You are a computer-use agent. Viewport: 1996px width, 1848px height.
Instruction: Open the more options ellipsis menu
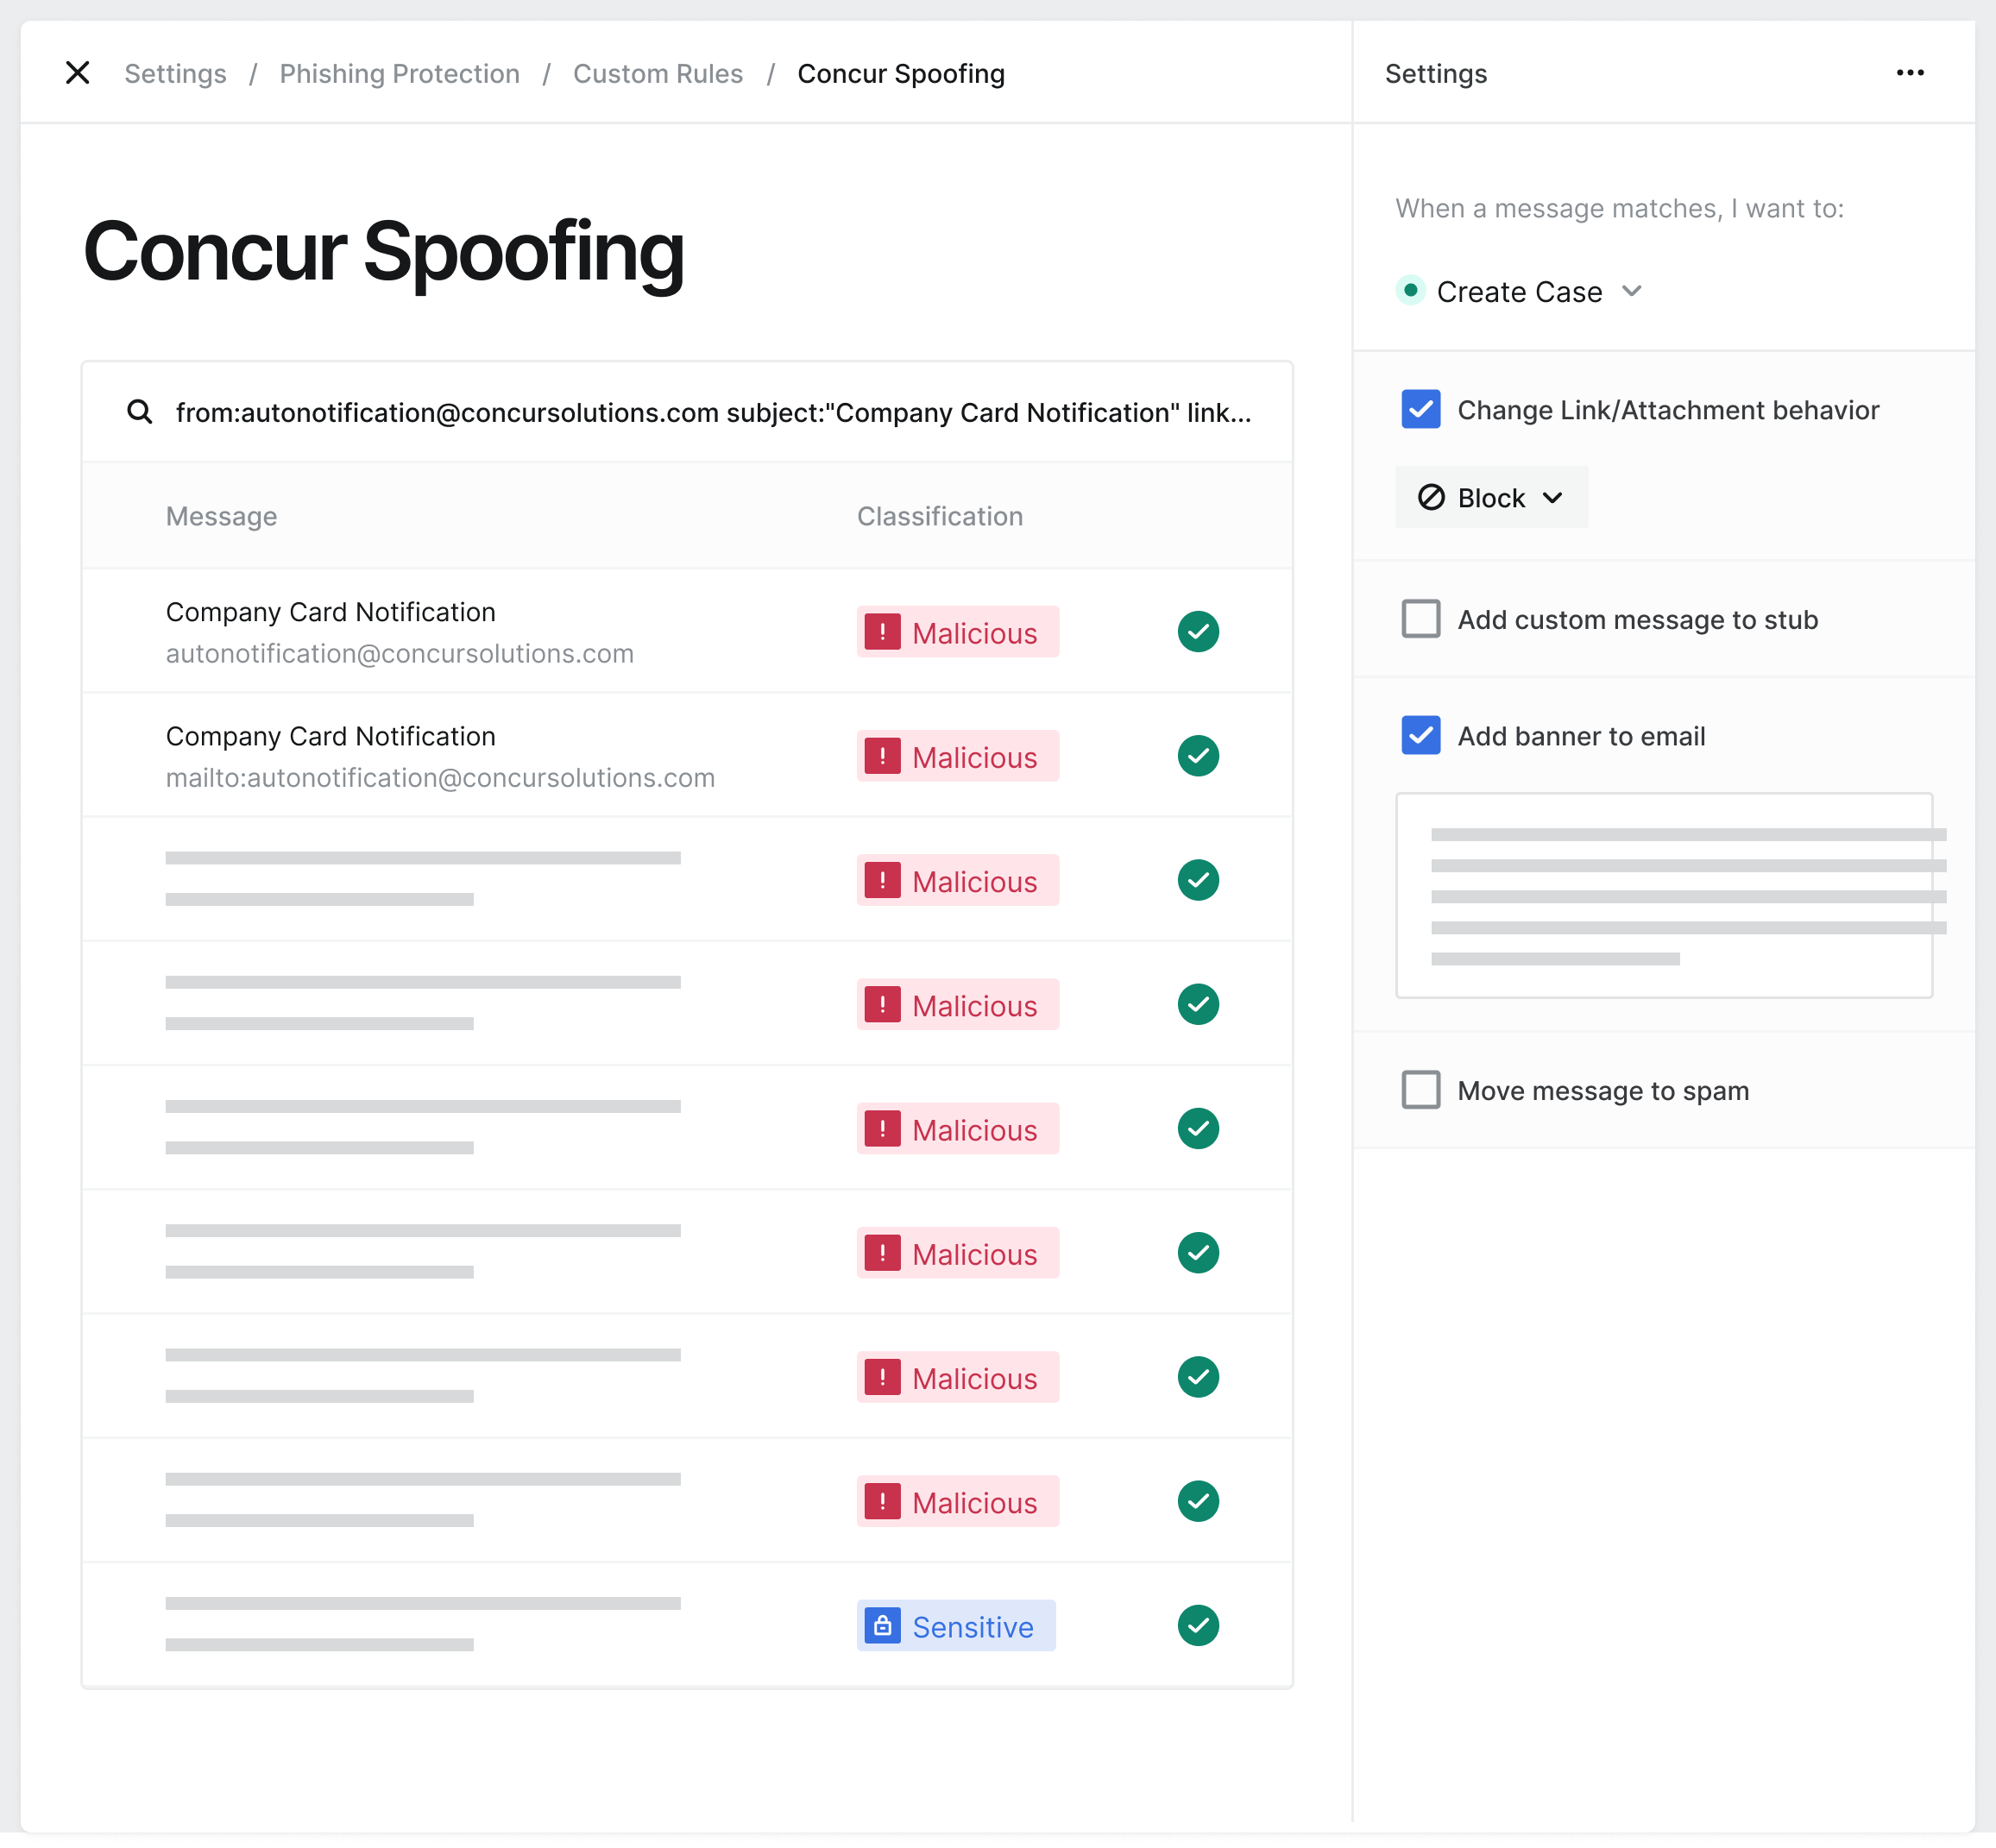click(x=1910, y=73)
